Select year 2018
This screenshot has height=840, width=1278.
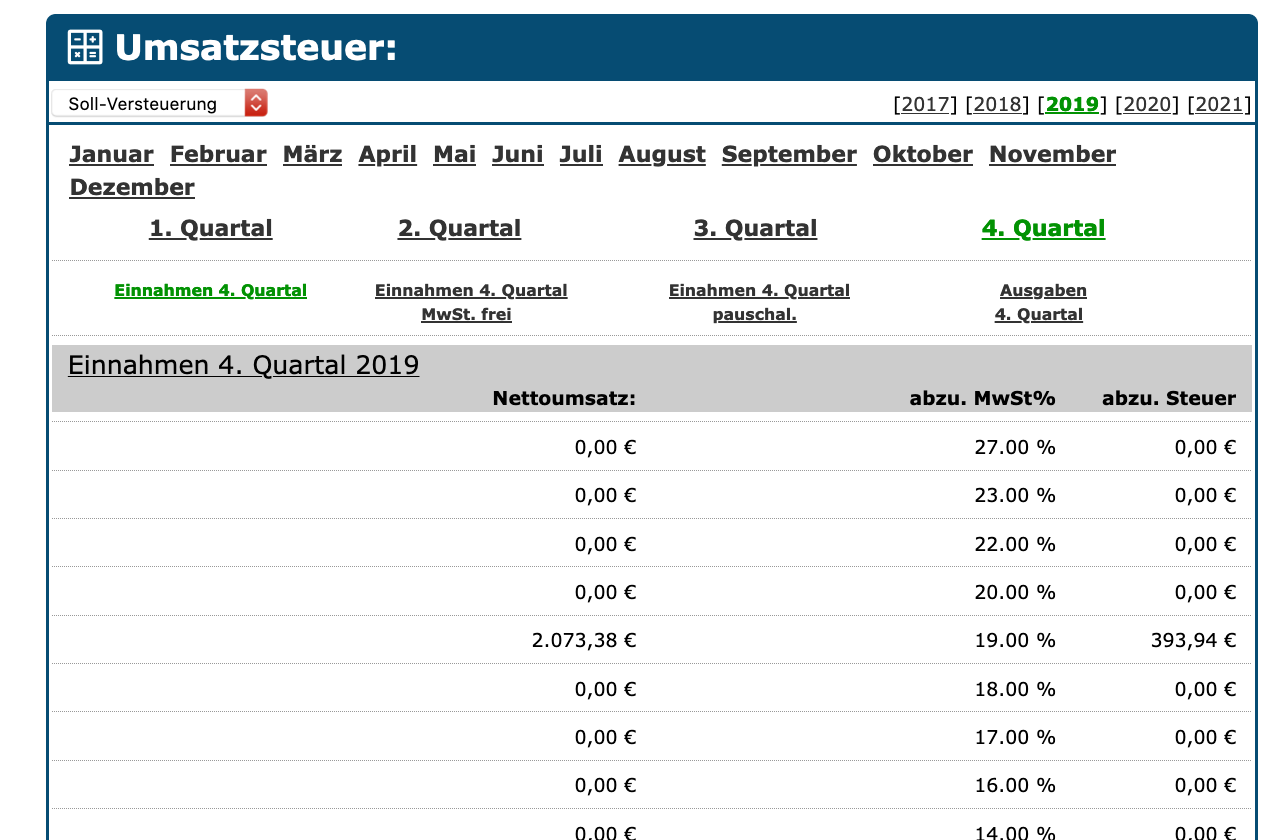click(997, 104)
